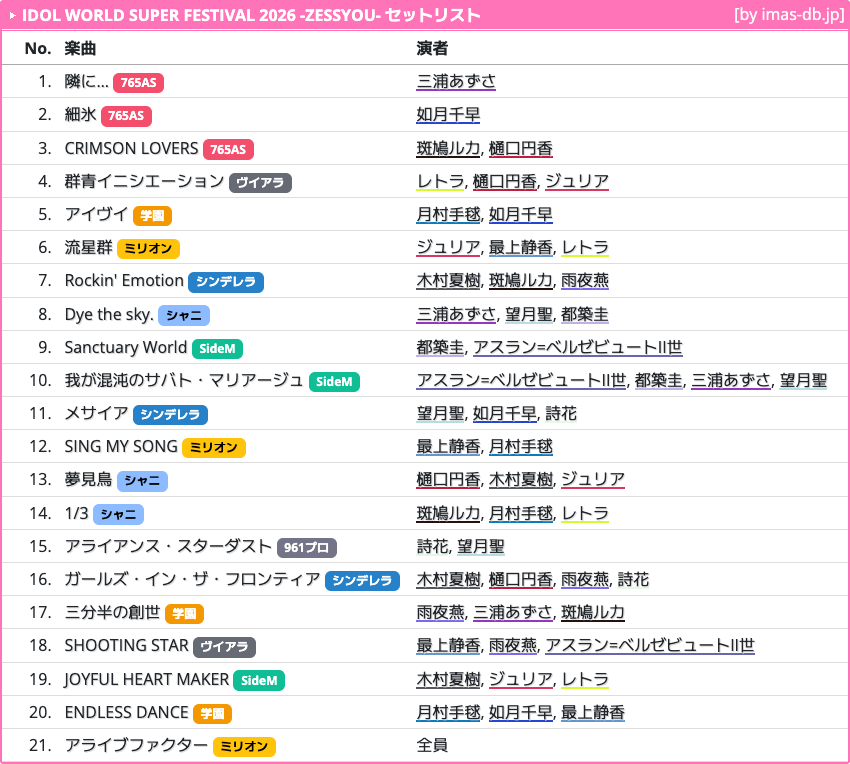Open 都築圭 link in Sanctuary World row
850x764 pixels.
(440, 347)
